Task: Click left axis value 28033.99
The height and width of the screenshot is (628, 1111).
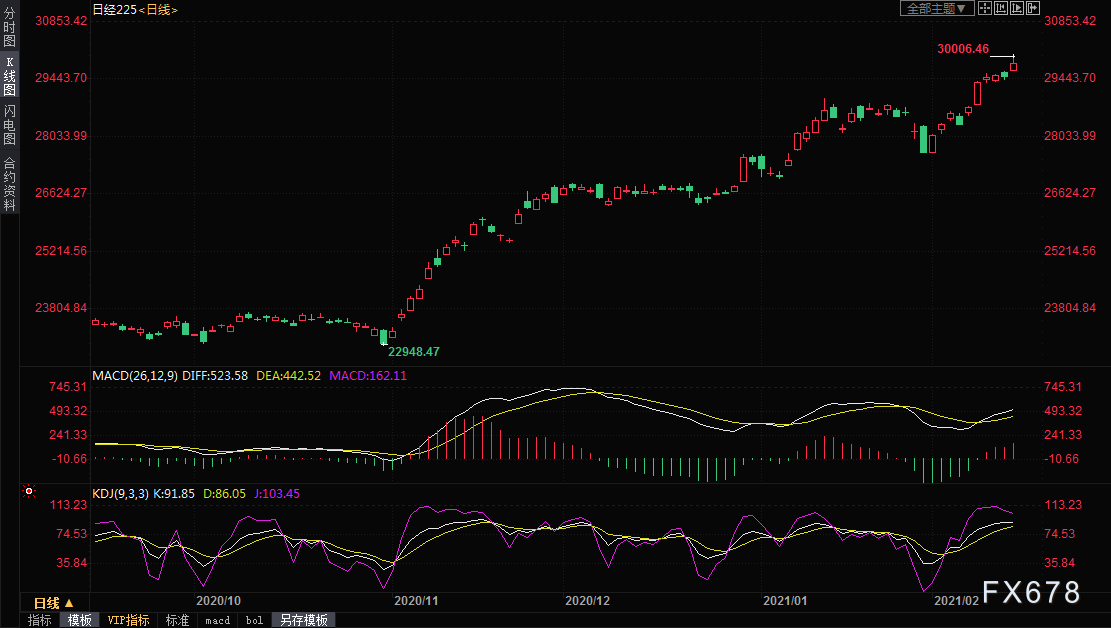Action: pos(62,135)
